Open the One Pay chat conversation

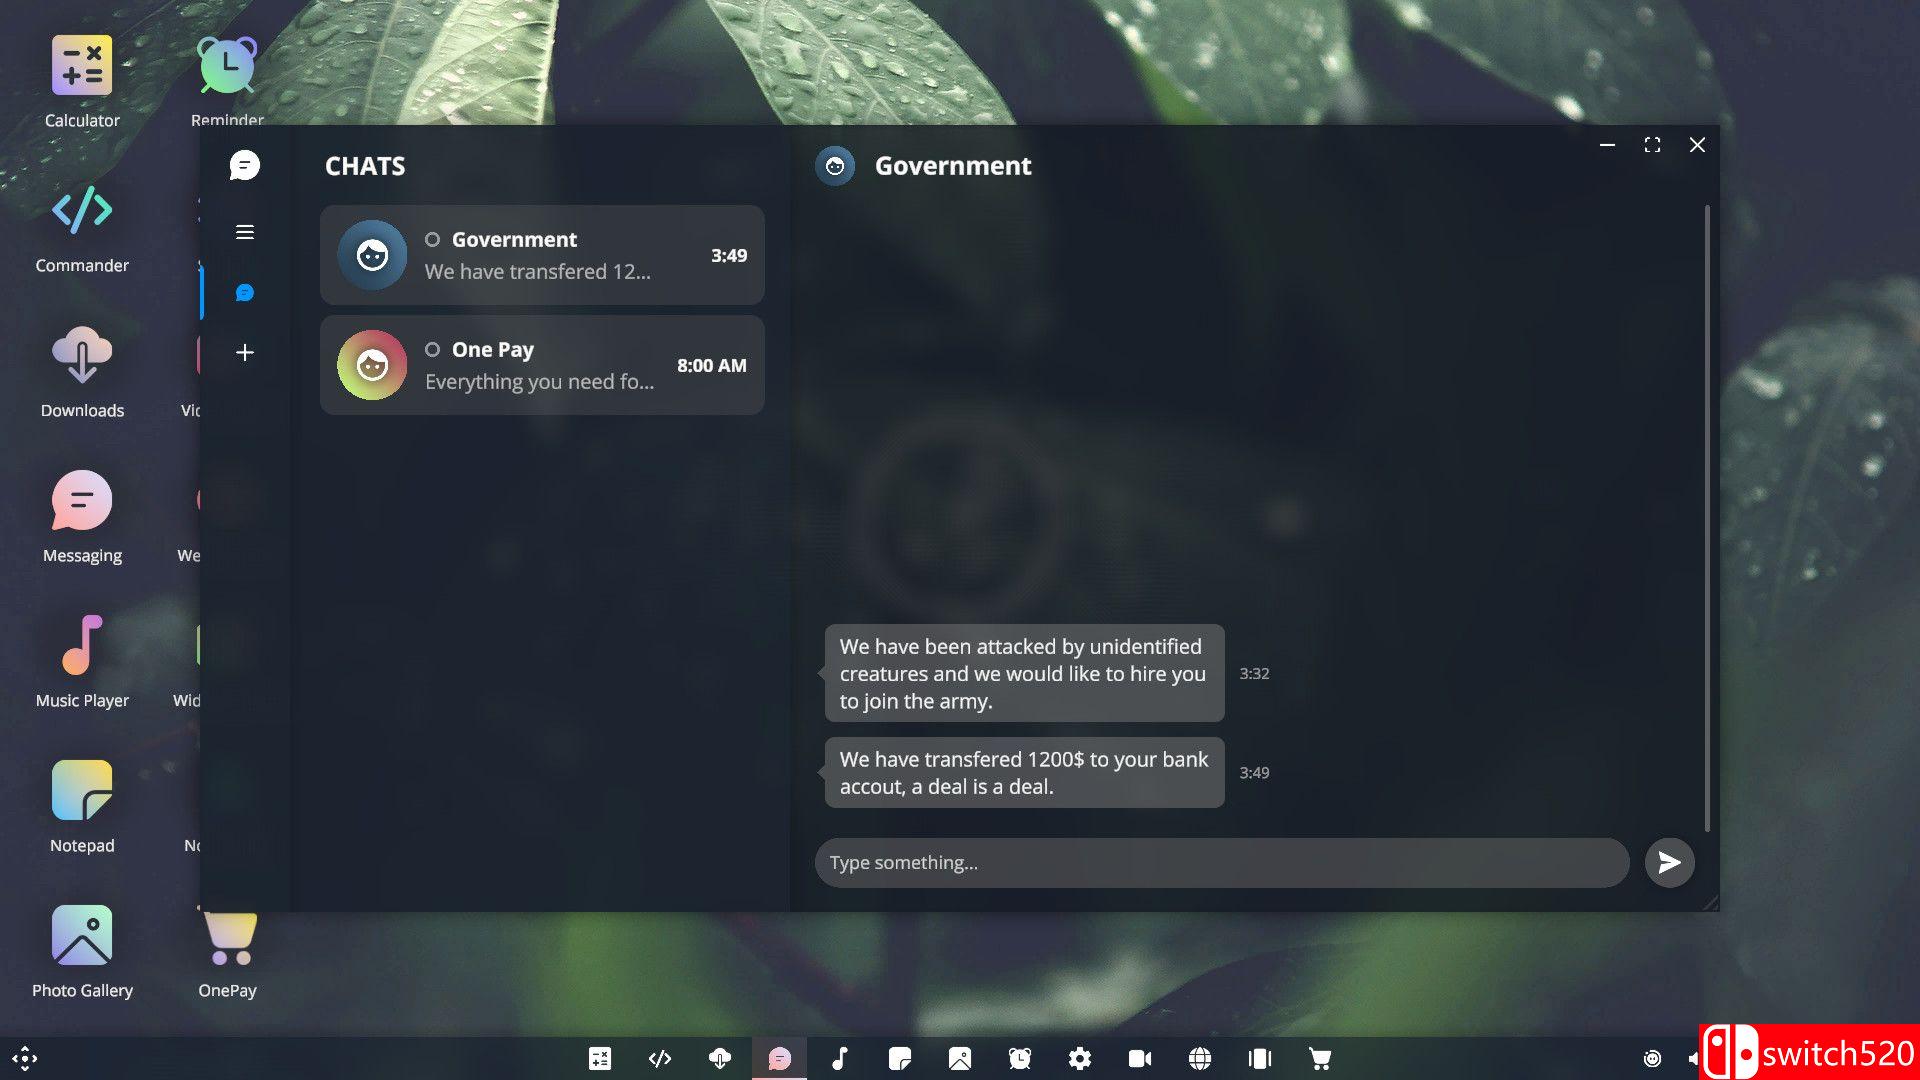point(542,365)
